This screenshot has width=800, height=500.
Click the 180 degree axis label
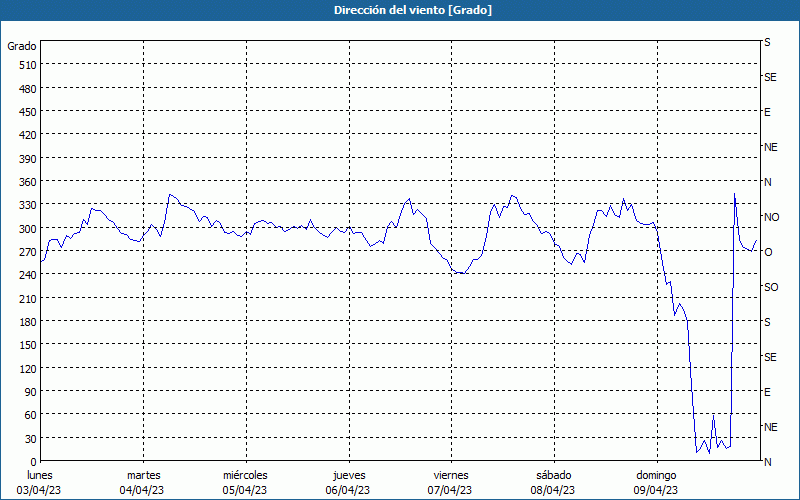click(28, 322)
